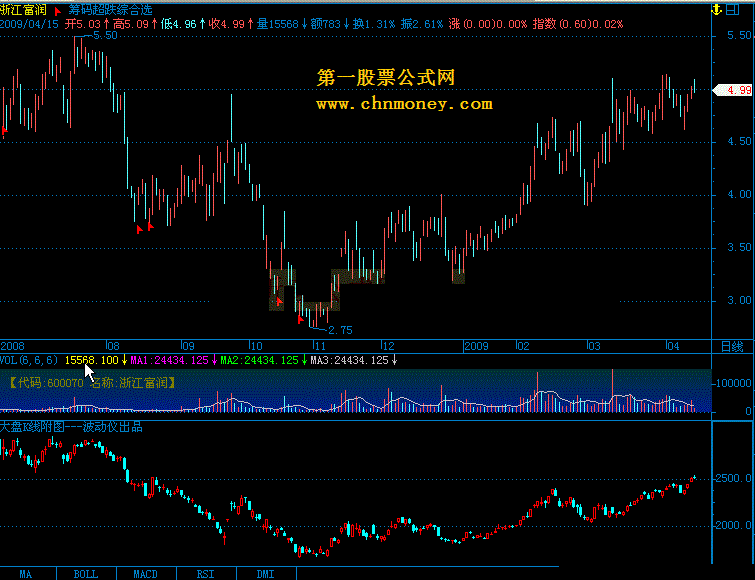Select the RSI indicator tab
This screenshot has height=580, width=755.
click(x=206, y=574)
